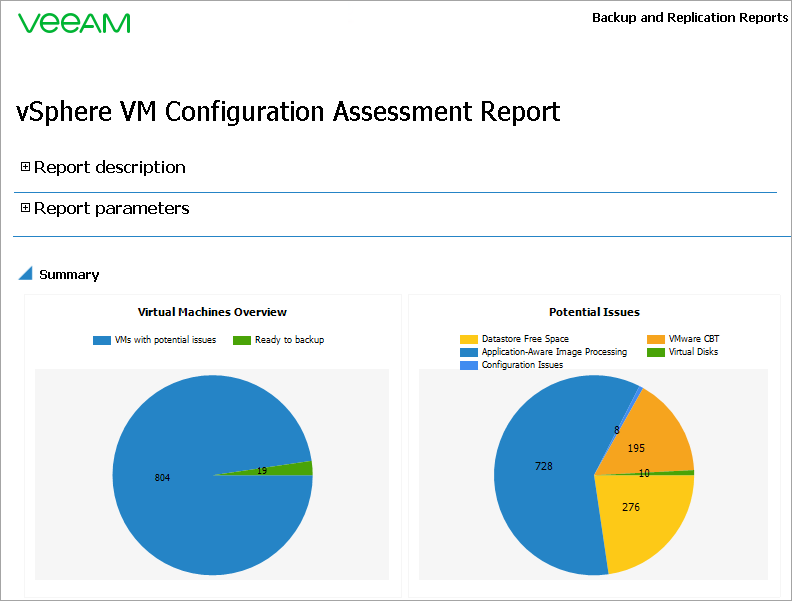Click the Summary section label
This screenshot has width=792, height=601.
click(x=69, y=275)
